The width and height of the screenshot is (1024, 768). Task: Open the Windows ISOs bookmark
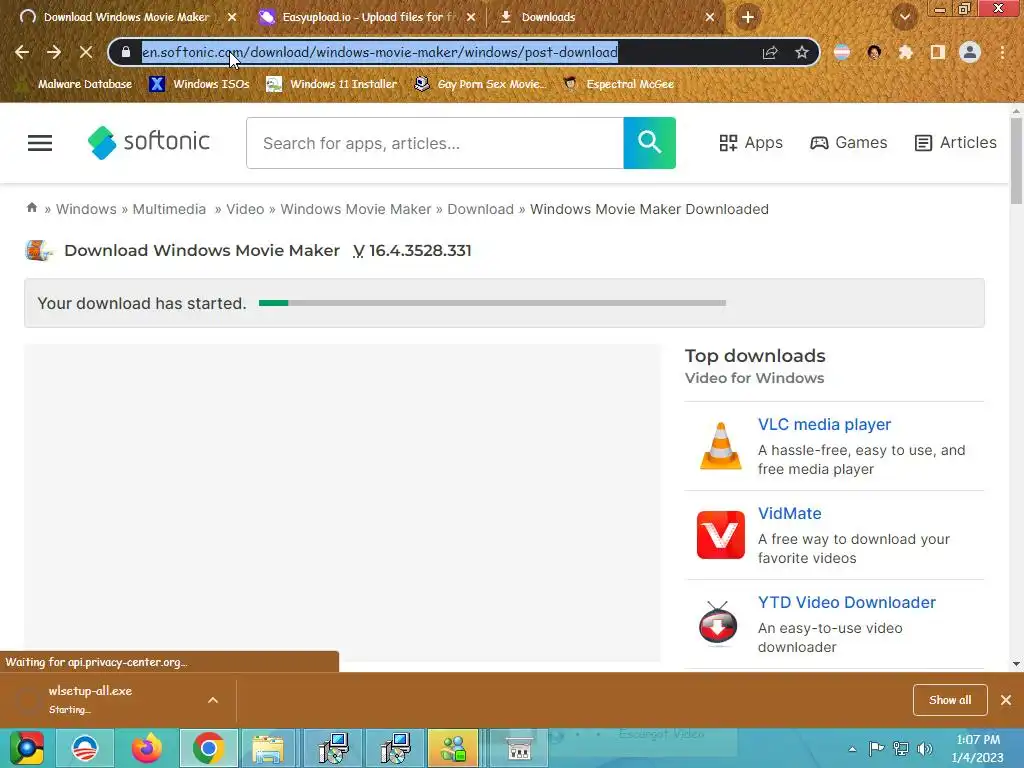pos(199,84)
